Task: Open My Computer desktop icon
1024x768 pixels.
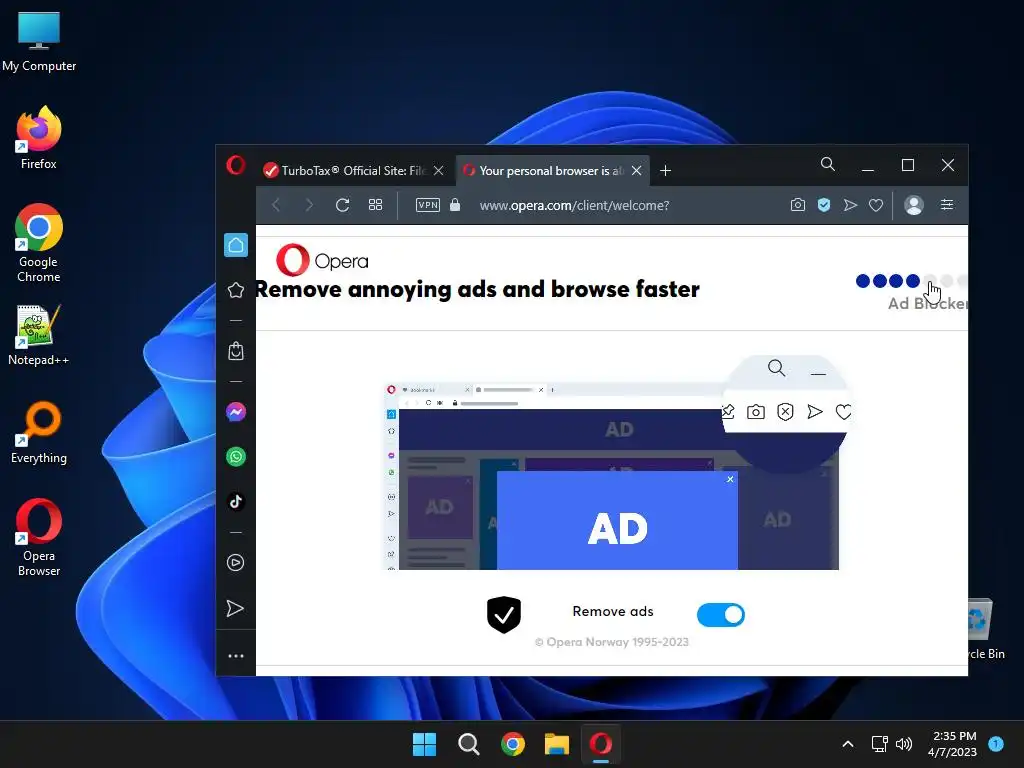Action: tap(39, 42)
